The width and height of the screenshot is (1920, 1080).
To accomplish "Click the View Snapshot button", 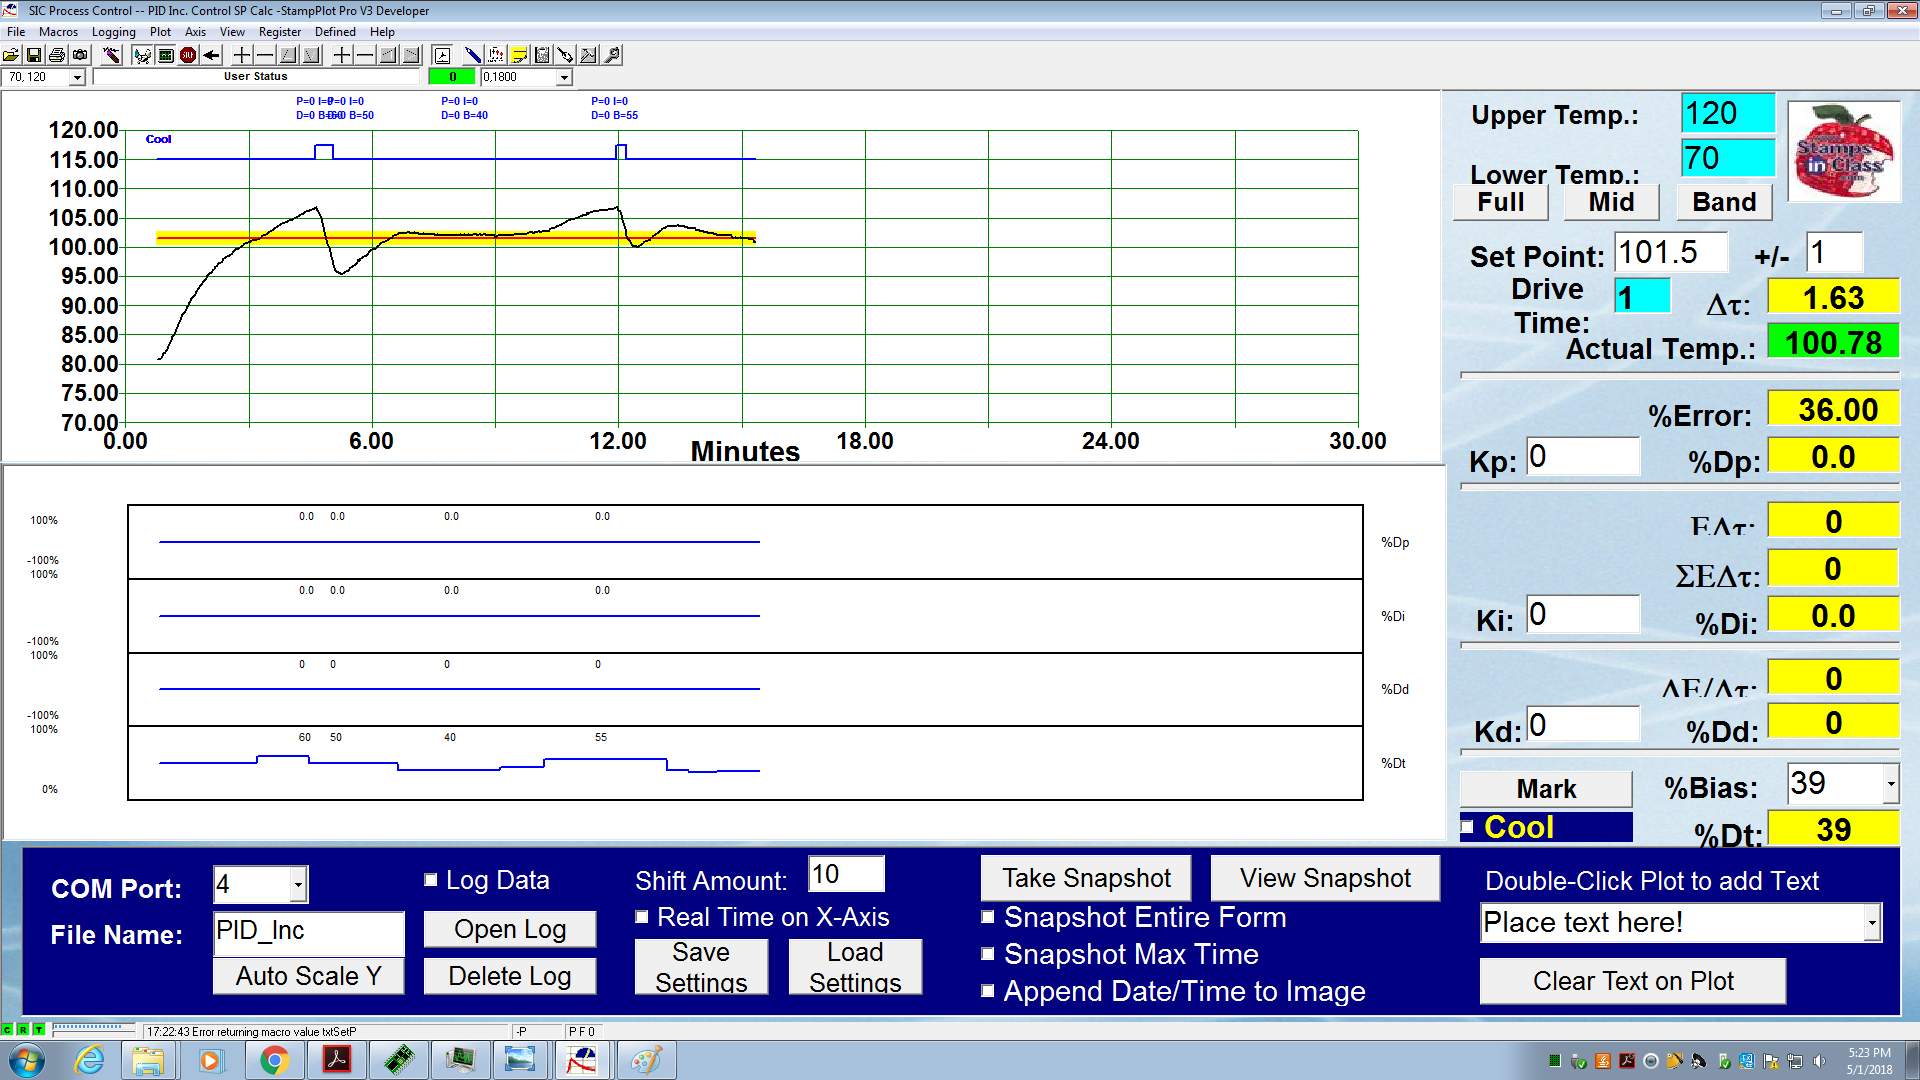I will [1325, 878].
